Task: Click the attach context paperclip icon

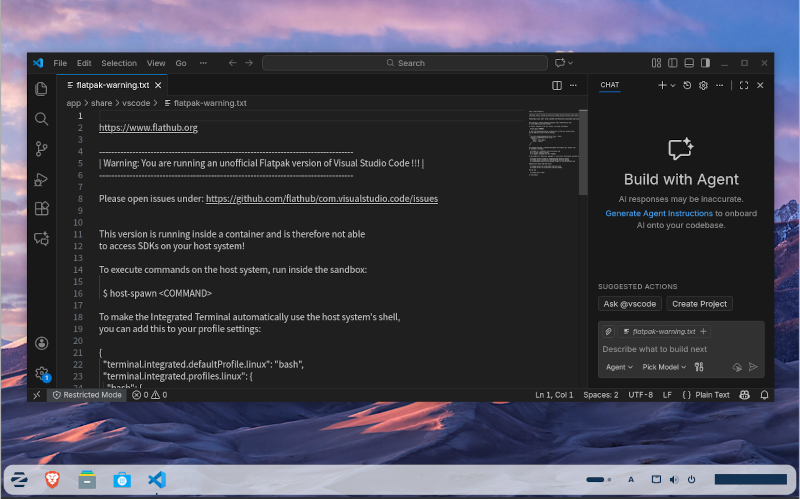Action: 609,332
